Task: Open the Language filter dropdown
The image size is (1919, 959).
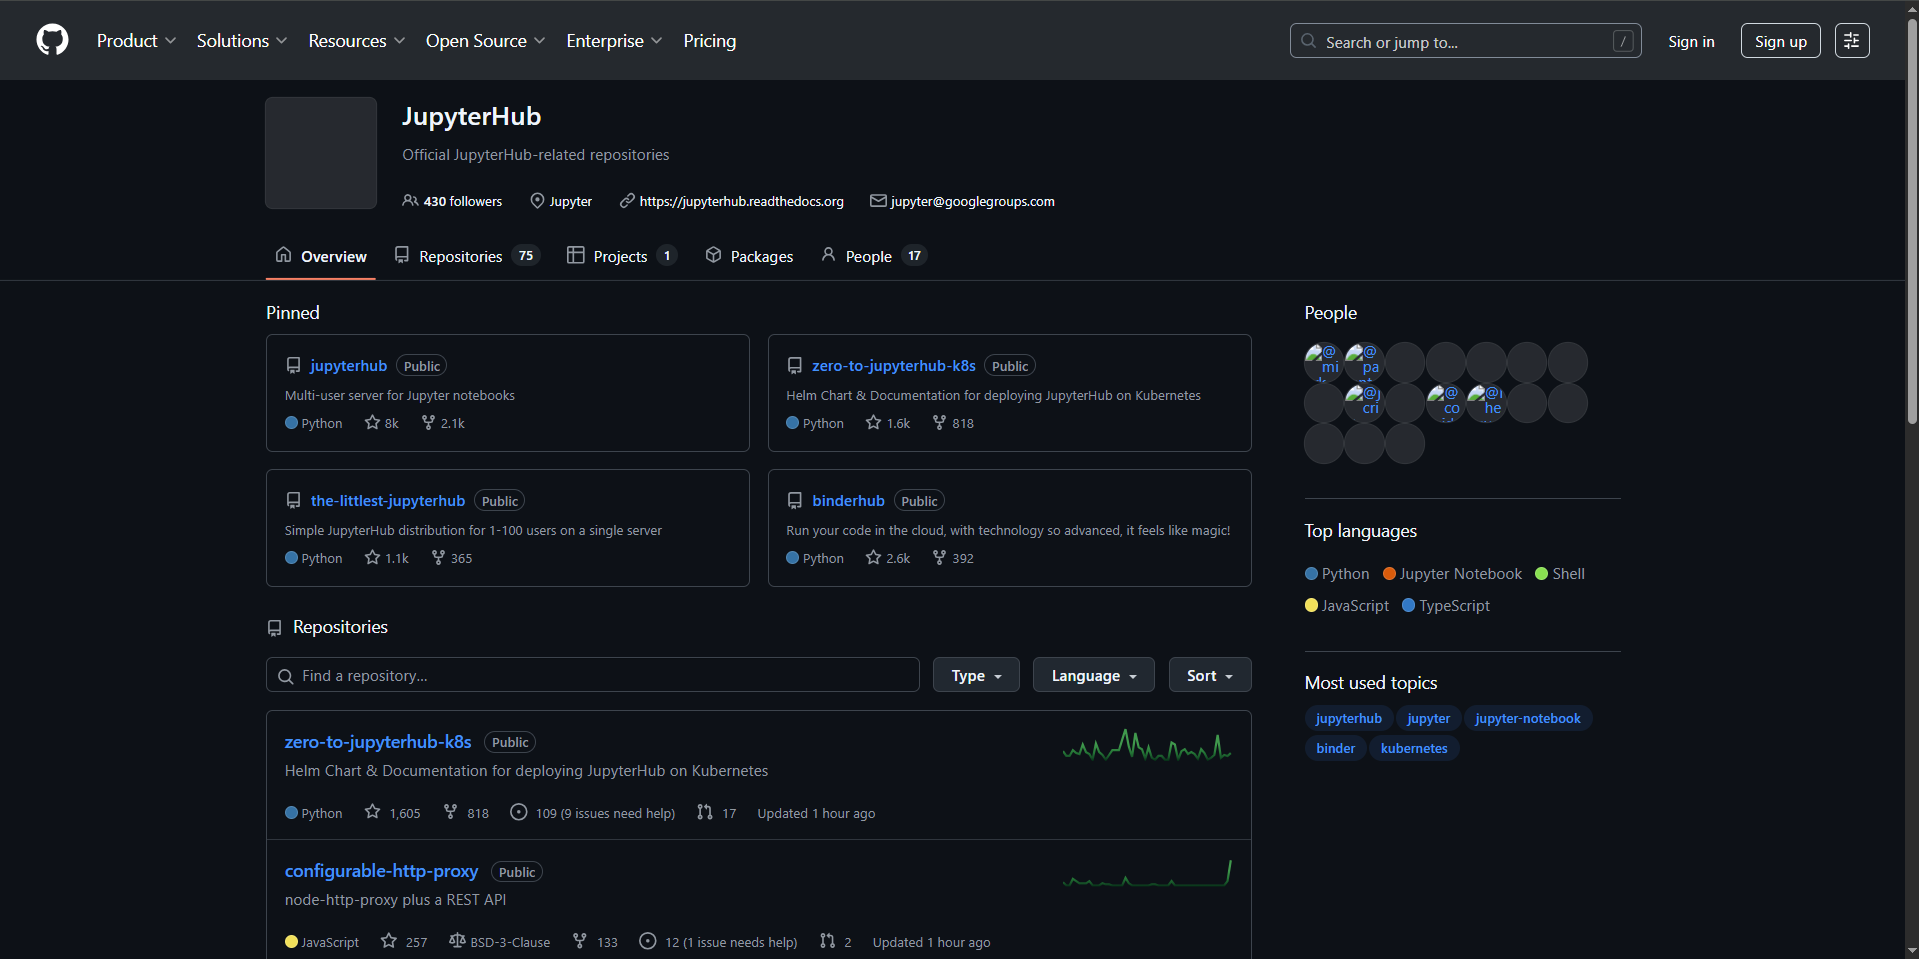Action: (1093, 675)
